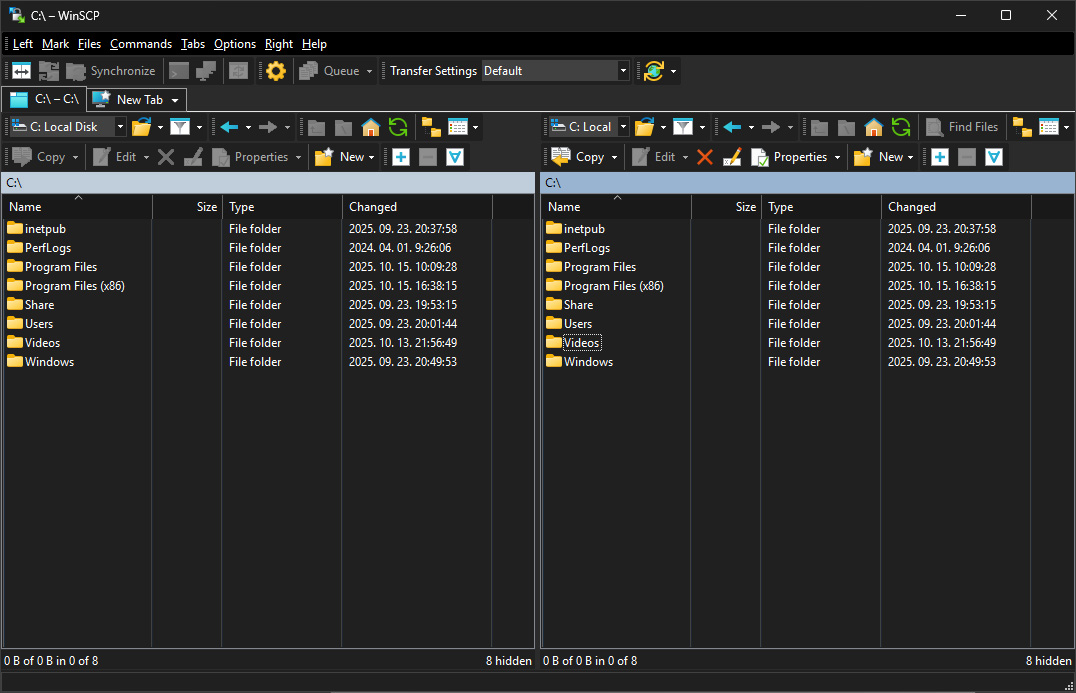Navigate back using left panel's blue arrow
This screenshot has width=1076, height=693.
pyautogui.click(x=229, y=127)
